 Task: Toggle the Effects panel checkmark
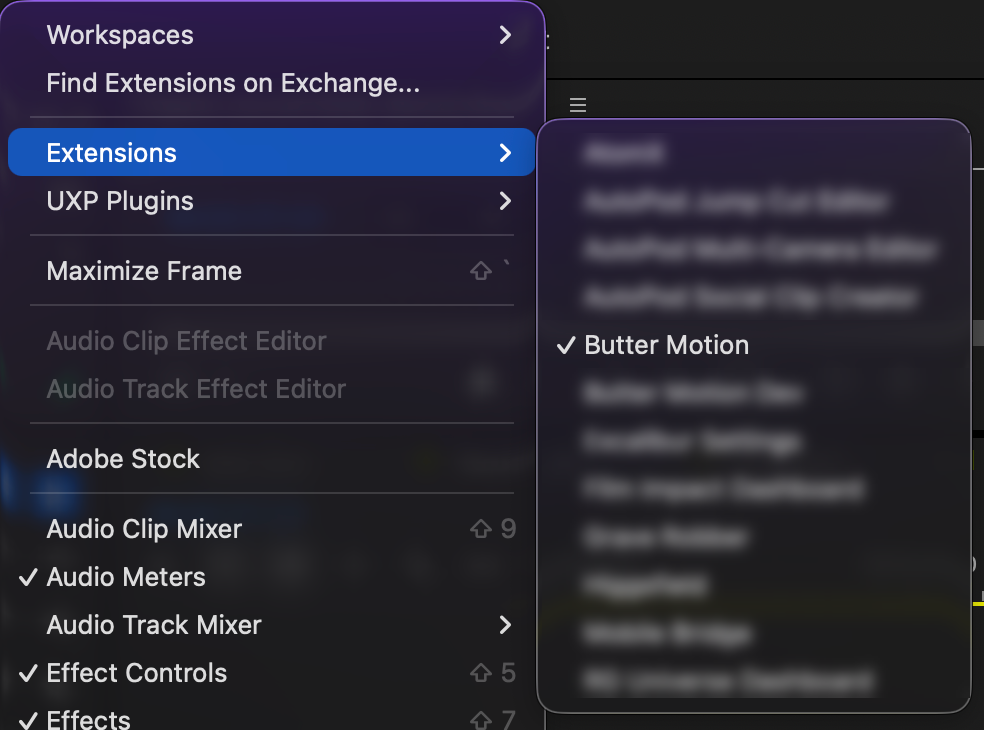tap(271, 719)
